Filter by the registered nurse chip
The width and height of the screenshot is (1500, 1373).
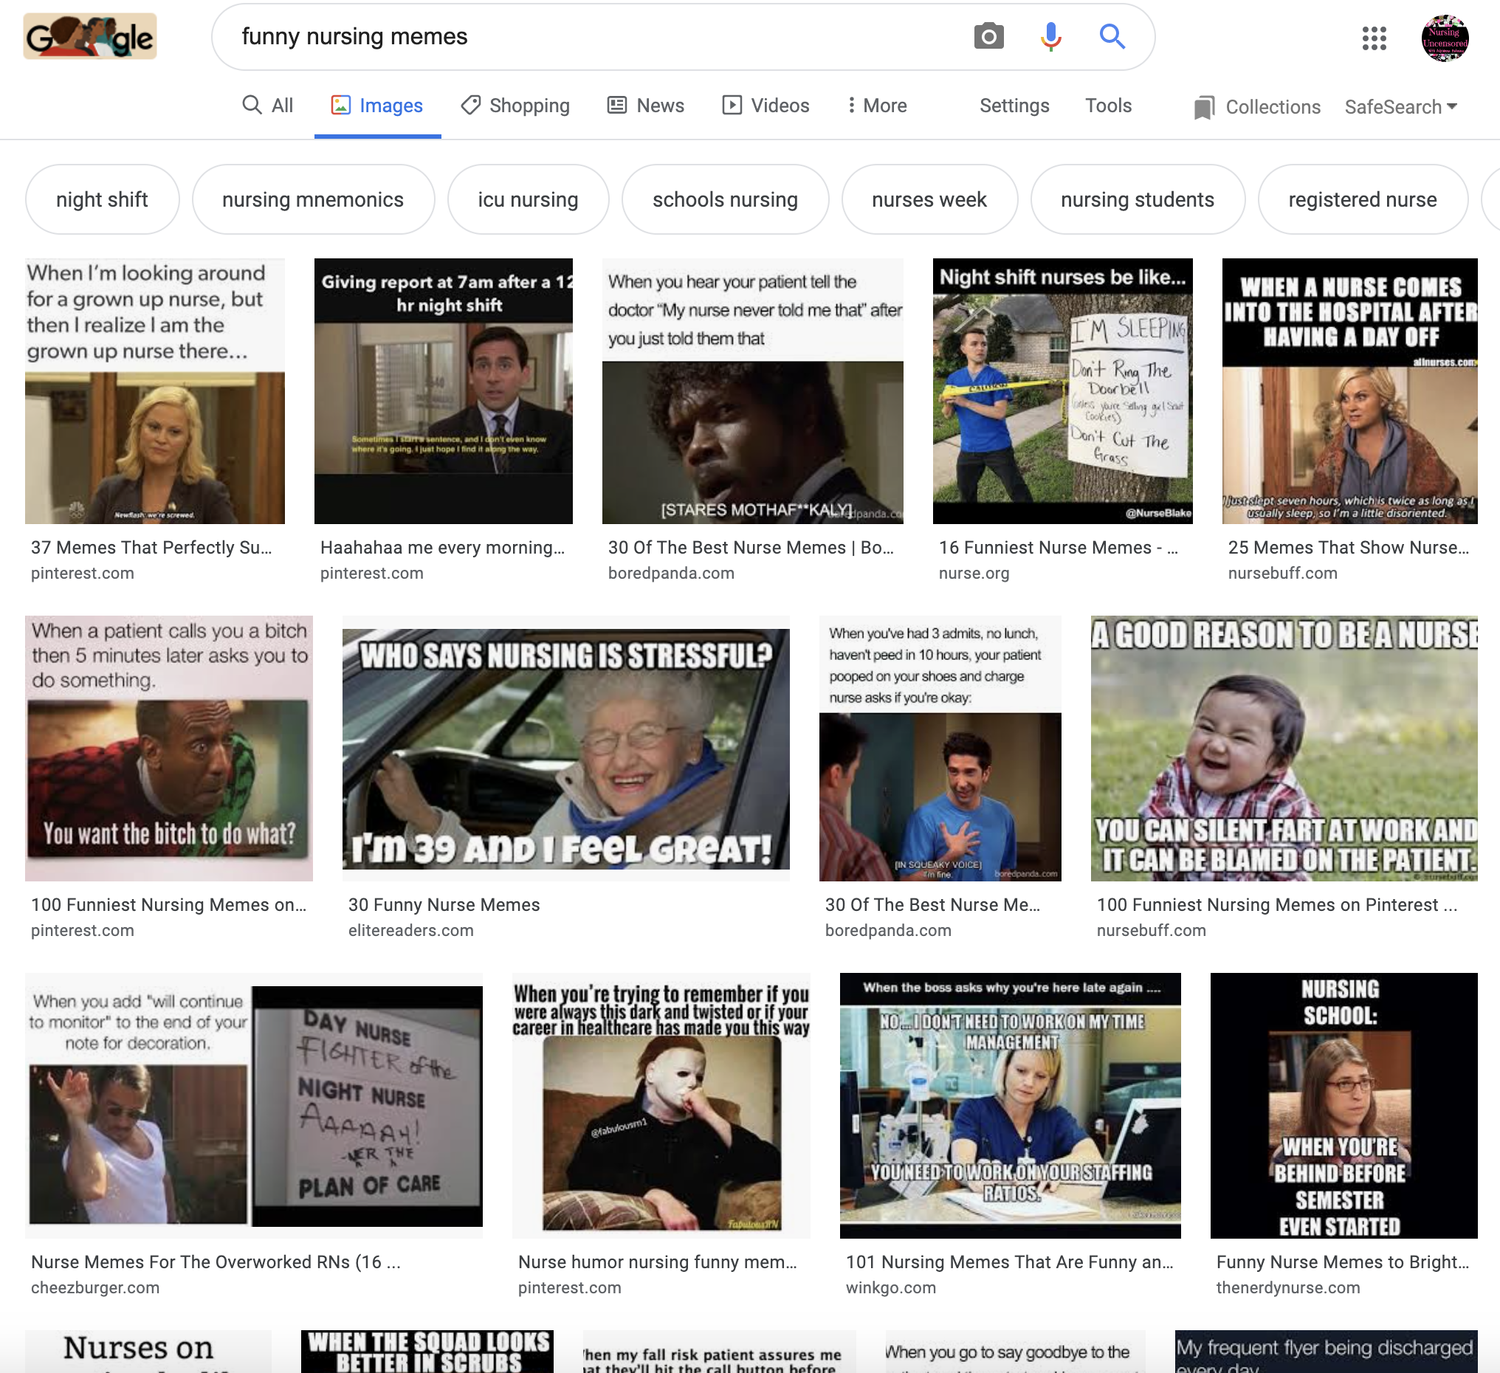tap(1362, 199)
